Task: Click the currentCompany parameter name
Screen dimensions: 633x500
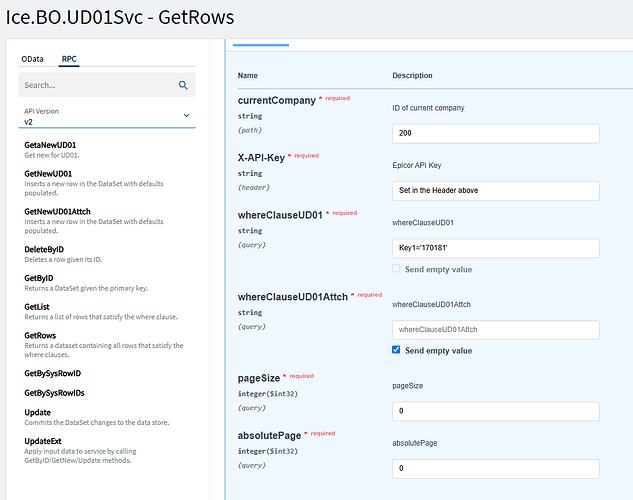Action: click(277, 100)
